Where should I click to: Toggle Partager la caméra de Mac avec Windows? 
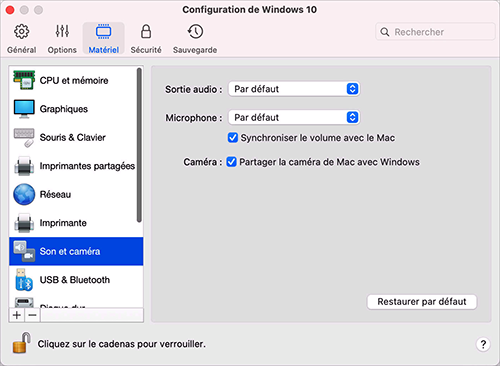tap(231, 162)
